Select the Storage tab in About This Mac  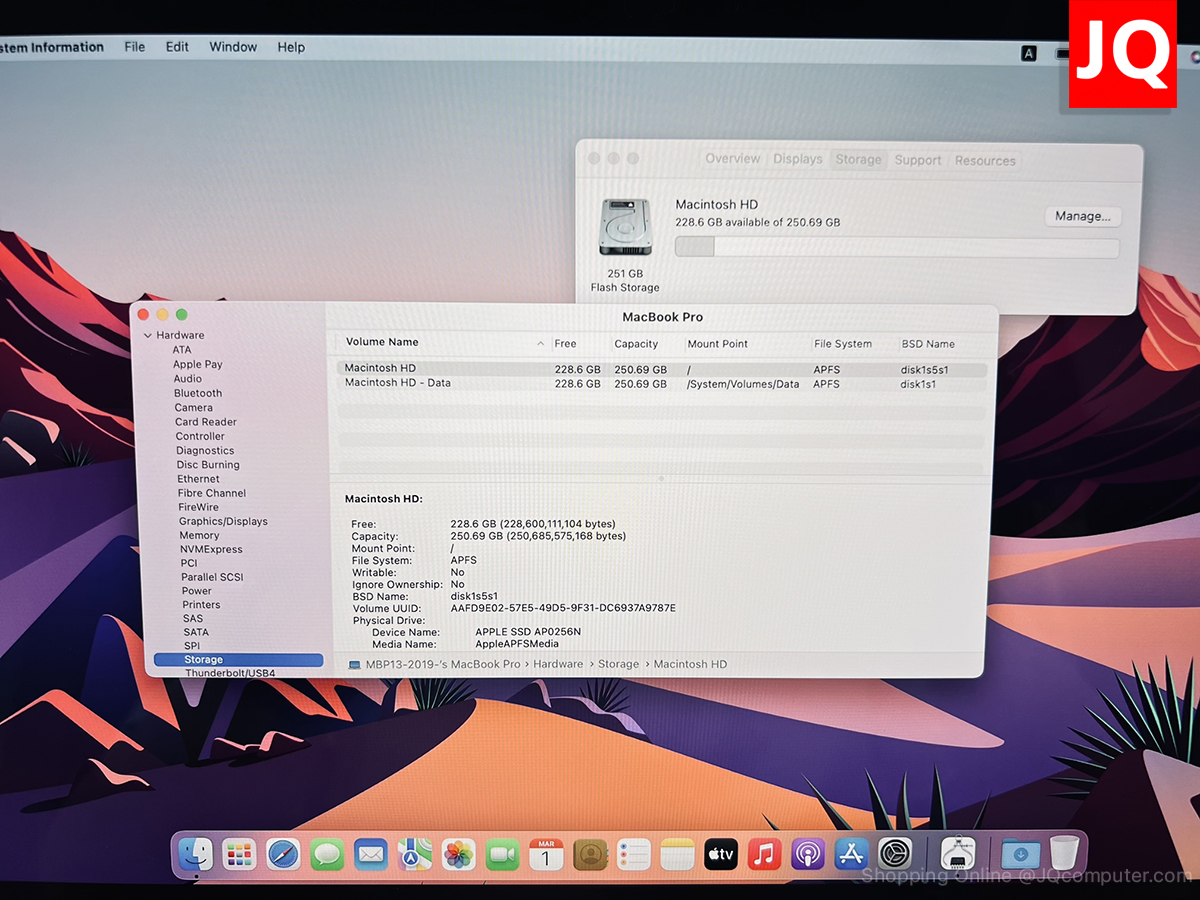pos(858,159)
